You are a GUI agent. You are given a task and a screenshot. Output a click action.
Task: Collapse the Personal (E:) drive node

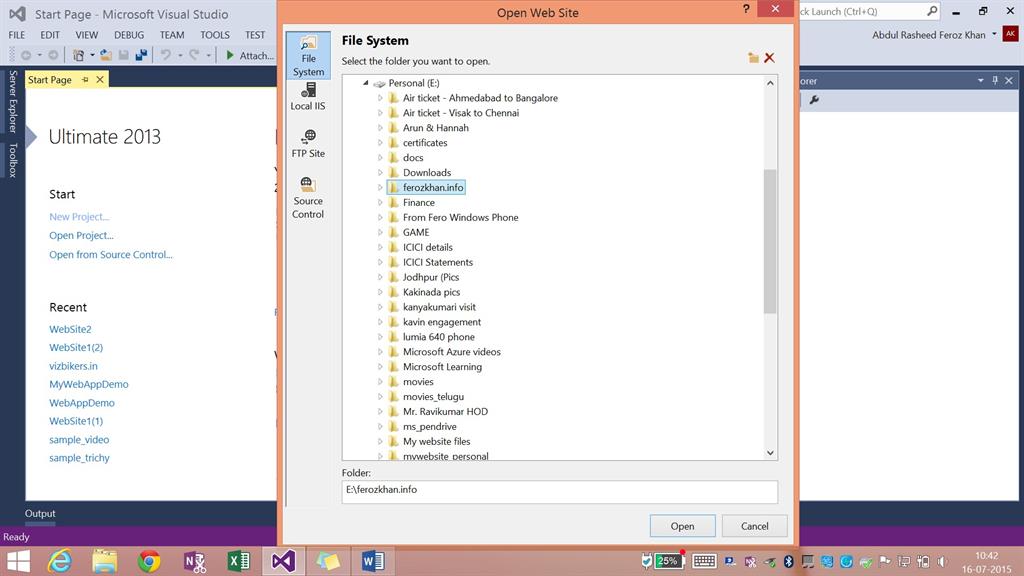pyautogui.click(x=366, y=83)
